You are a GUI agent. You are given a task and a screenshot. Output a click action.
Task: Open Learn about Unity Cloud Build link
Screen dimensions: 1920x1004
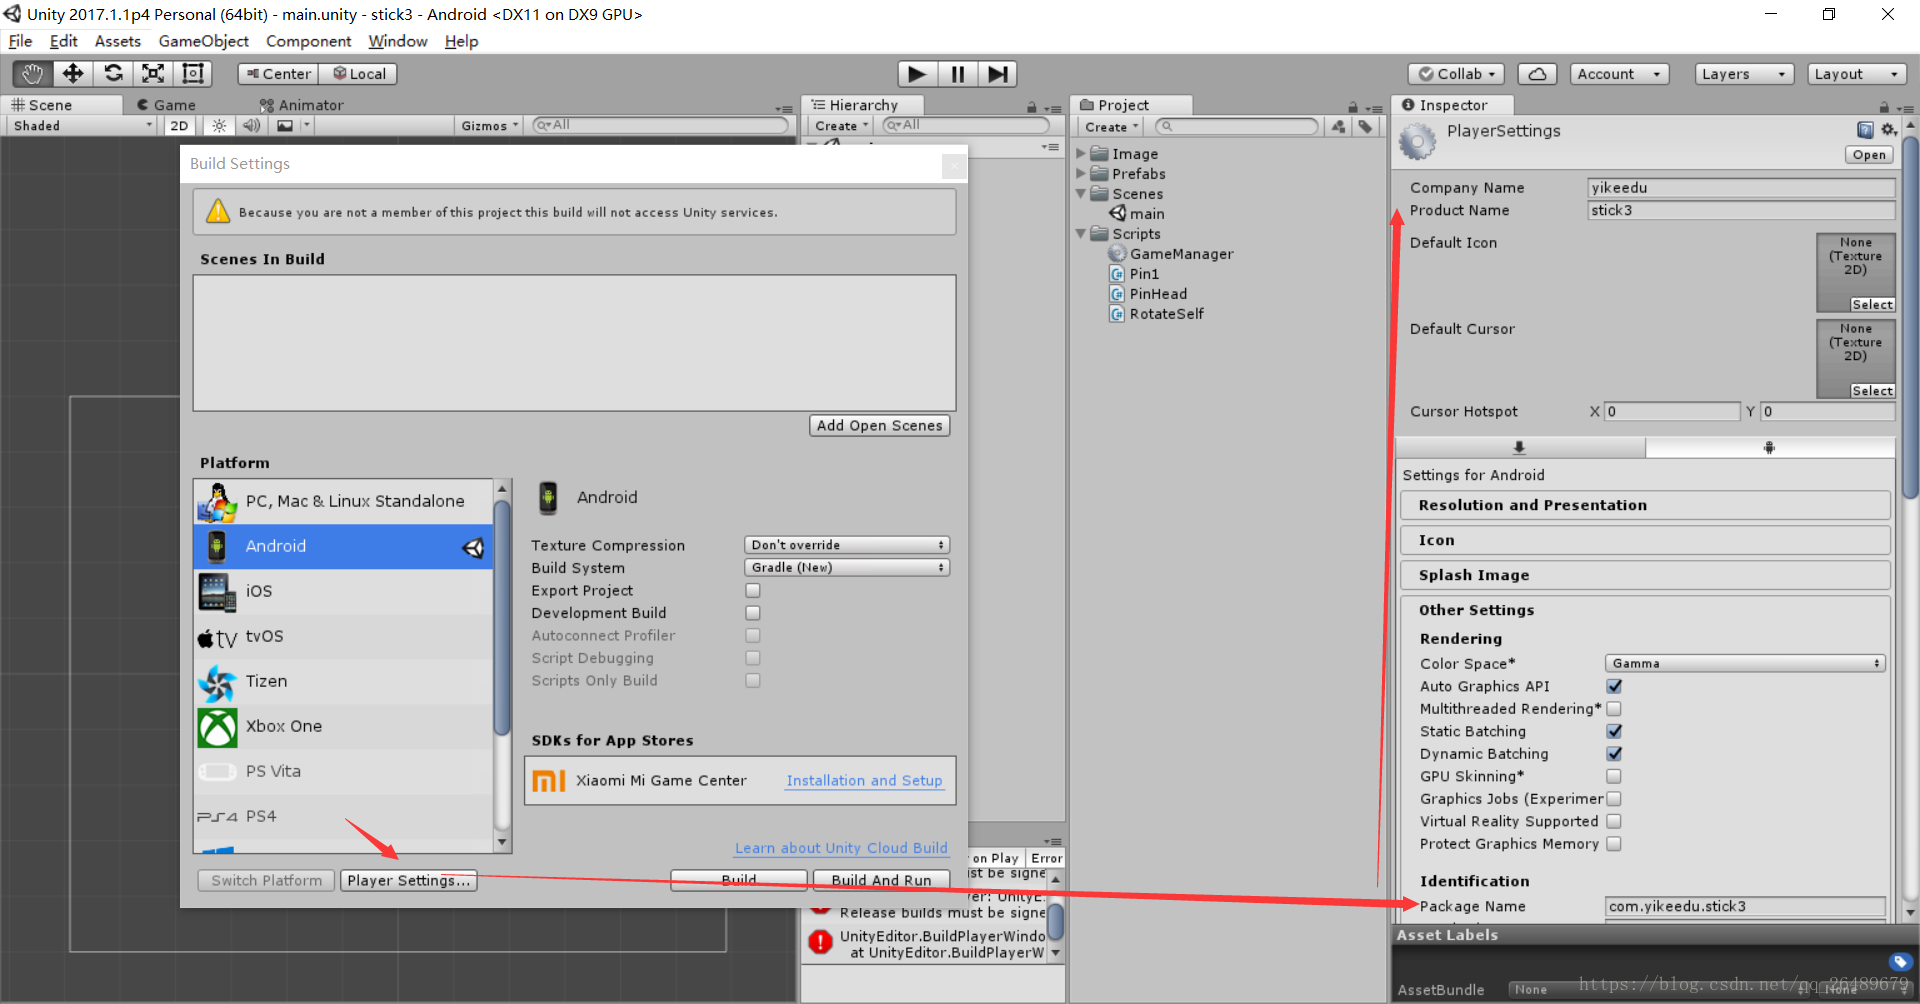pos(841,848)
